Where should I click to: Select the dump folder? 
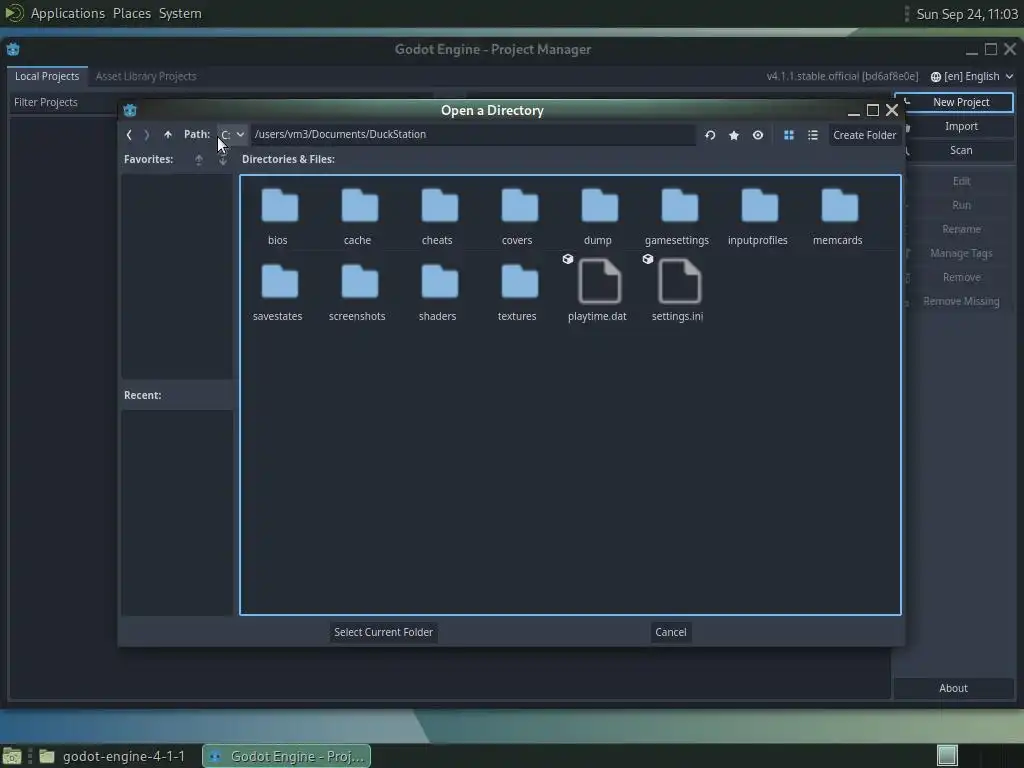click(x=598, y=217)
